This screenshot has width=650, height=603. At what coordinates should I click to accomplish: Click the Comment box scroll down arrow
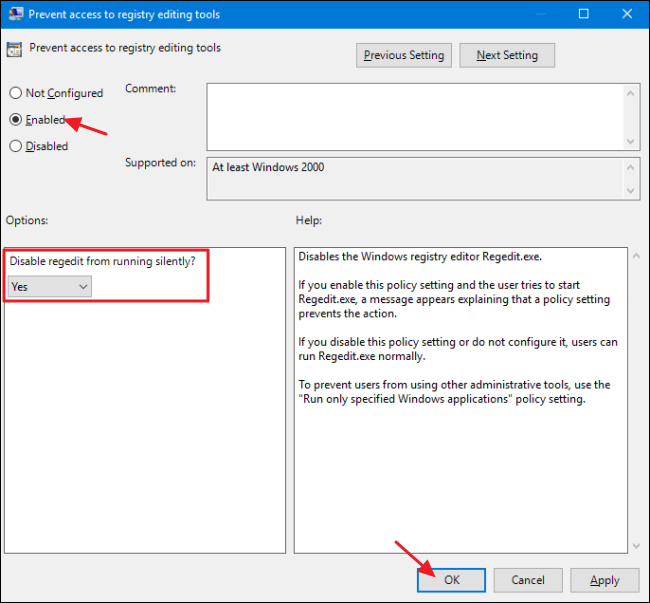(631, 141)
